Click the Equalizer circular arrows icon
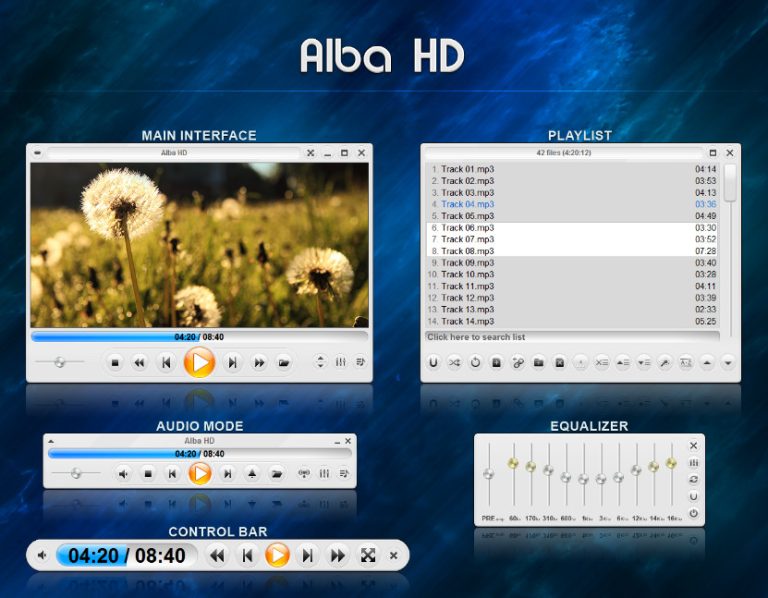Screen dimensions: 768x598 (694, 479)
